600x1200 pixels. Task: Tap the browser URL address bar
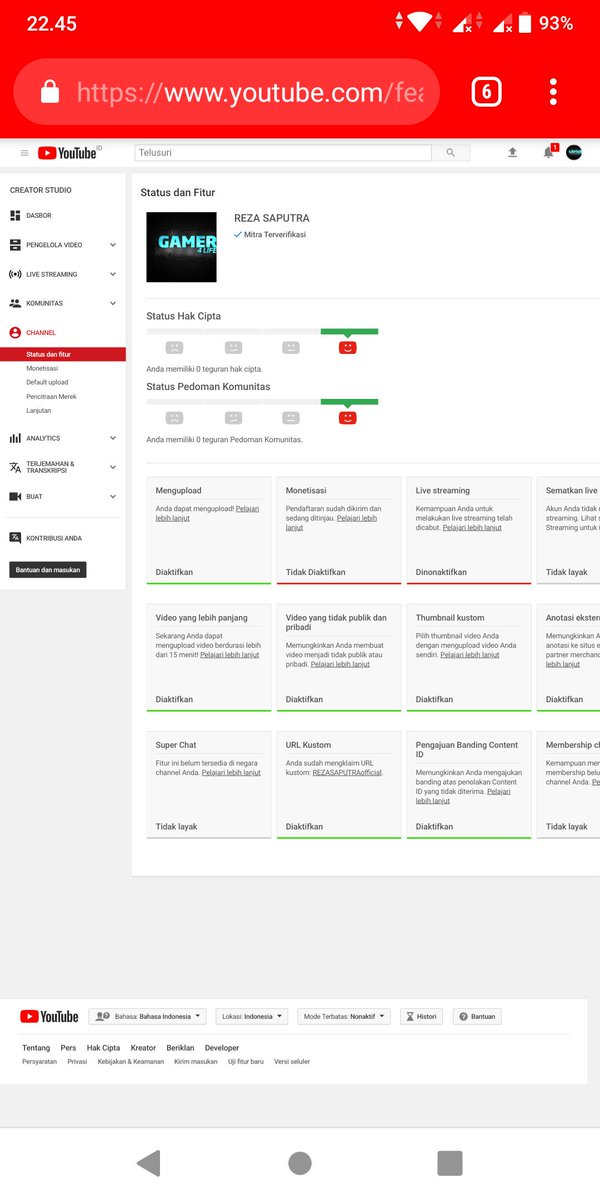click(227, 92)
